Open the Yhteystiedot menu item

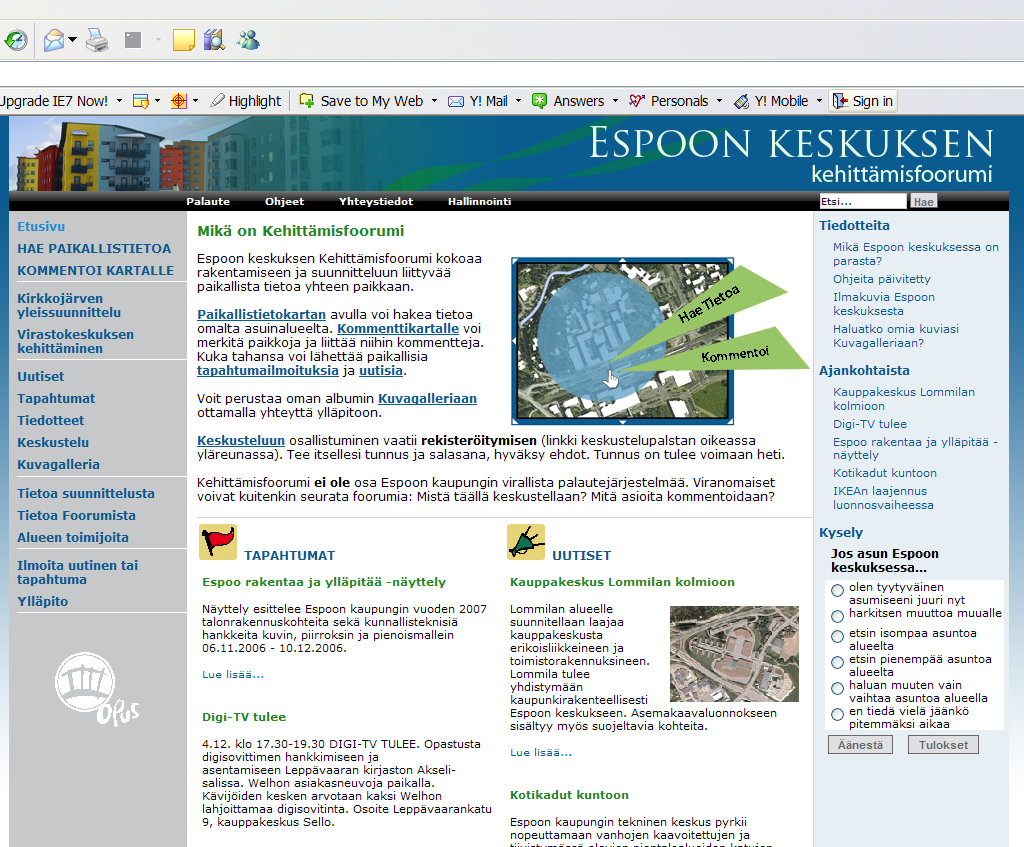pos(376,201)
